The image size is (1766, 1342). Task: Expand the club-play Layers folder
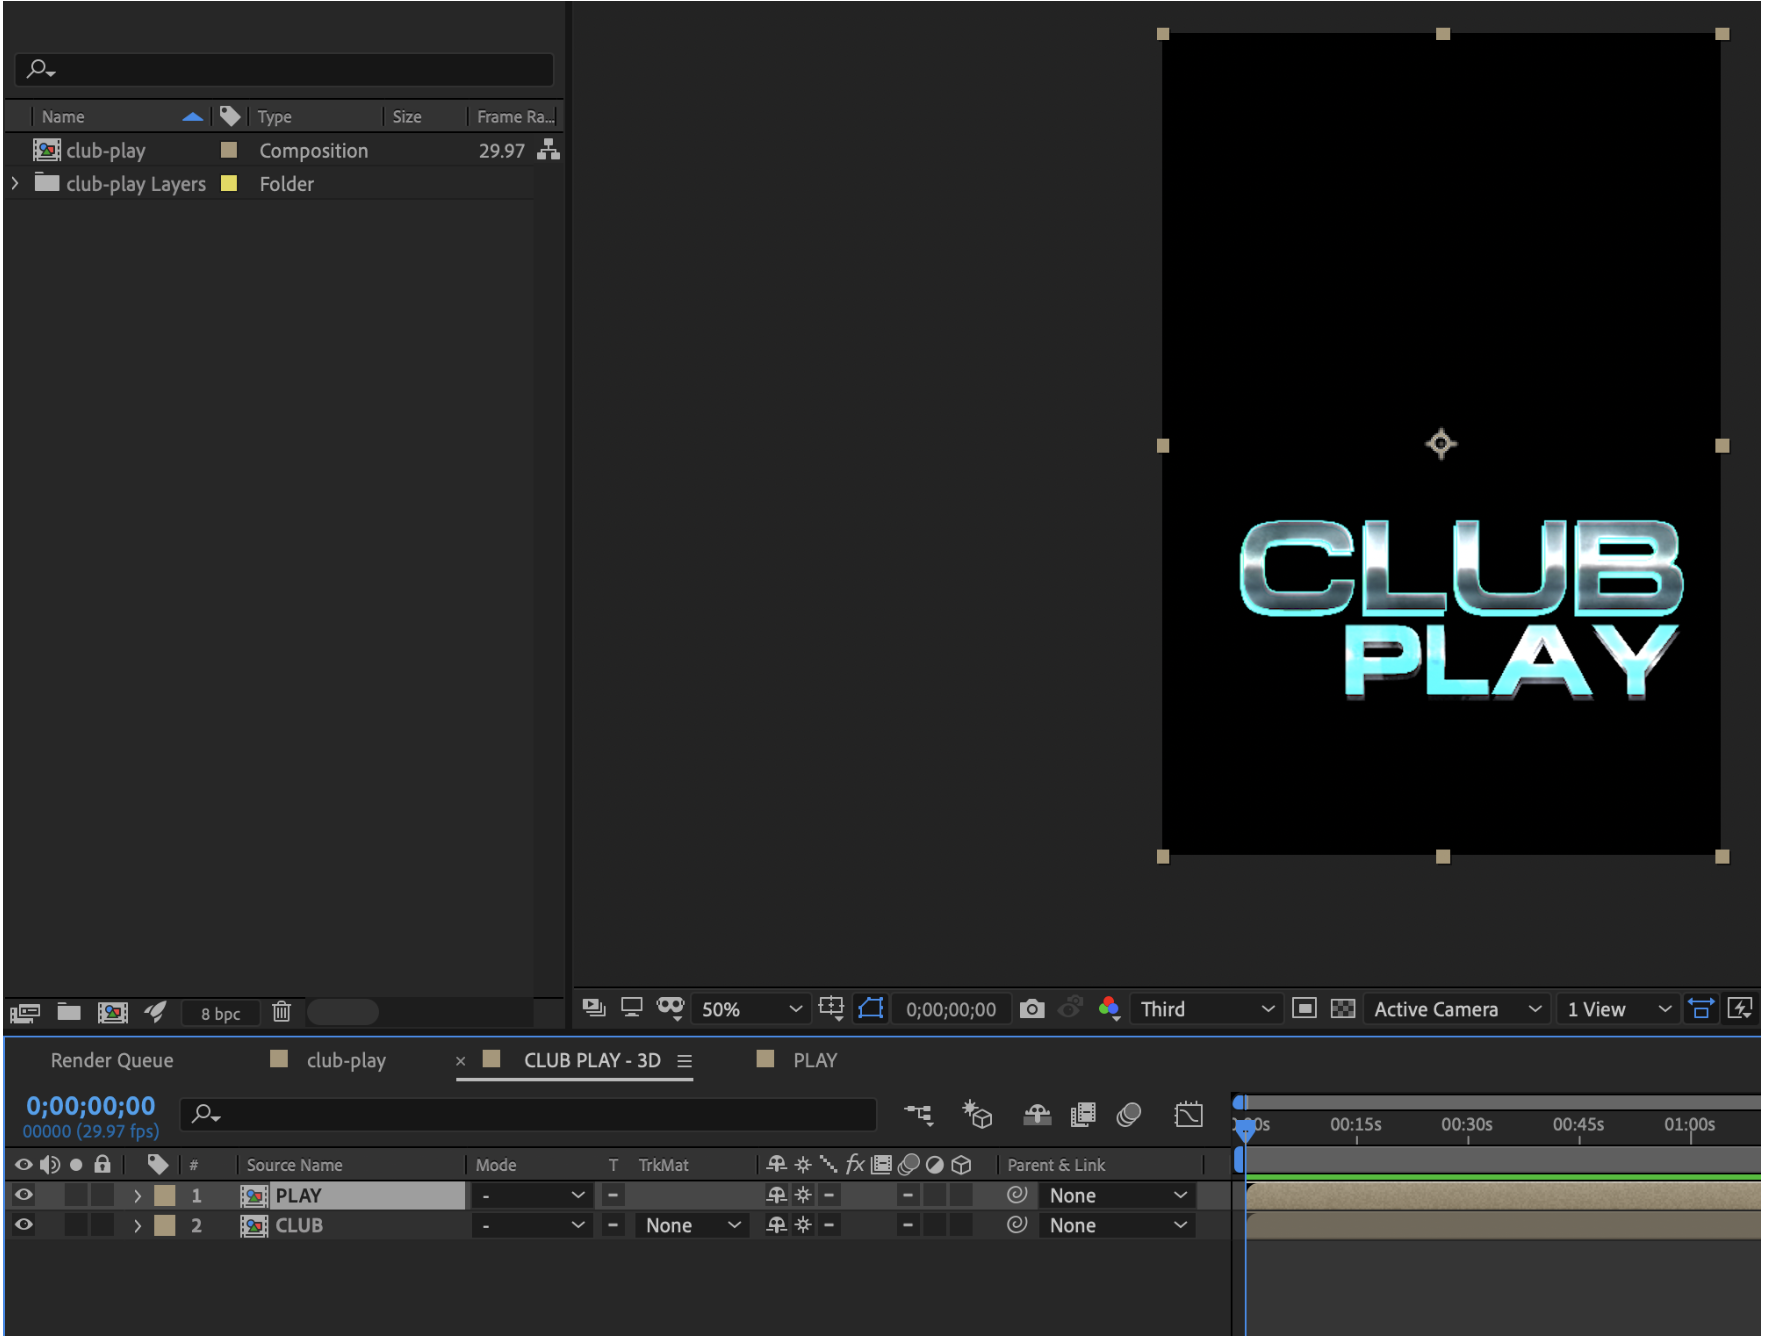pyautogui.click(x=15, y=184)
